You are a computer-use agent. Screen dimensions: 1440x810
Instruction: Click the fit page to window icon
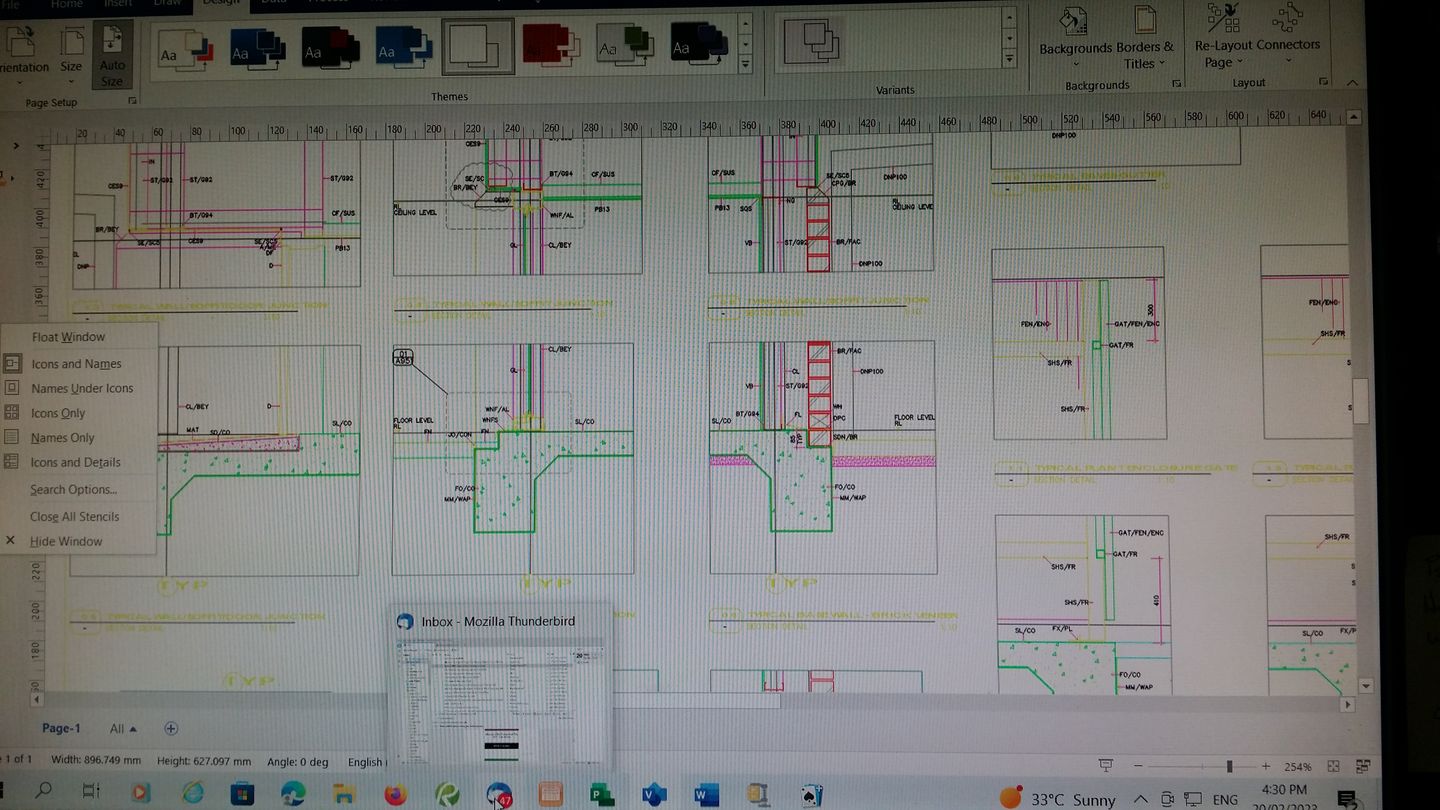[1333, 766]
